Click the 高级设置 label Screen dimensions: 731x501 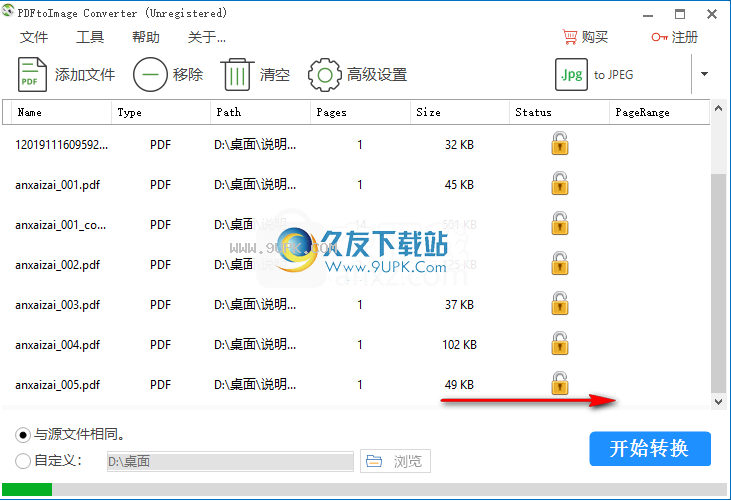click(377, 75)
